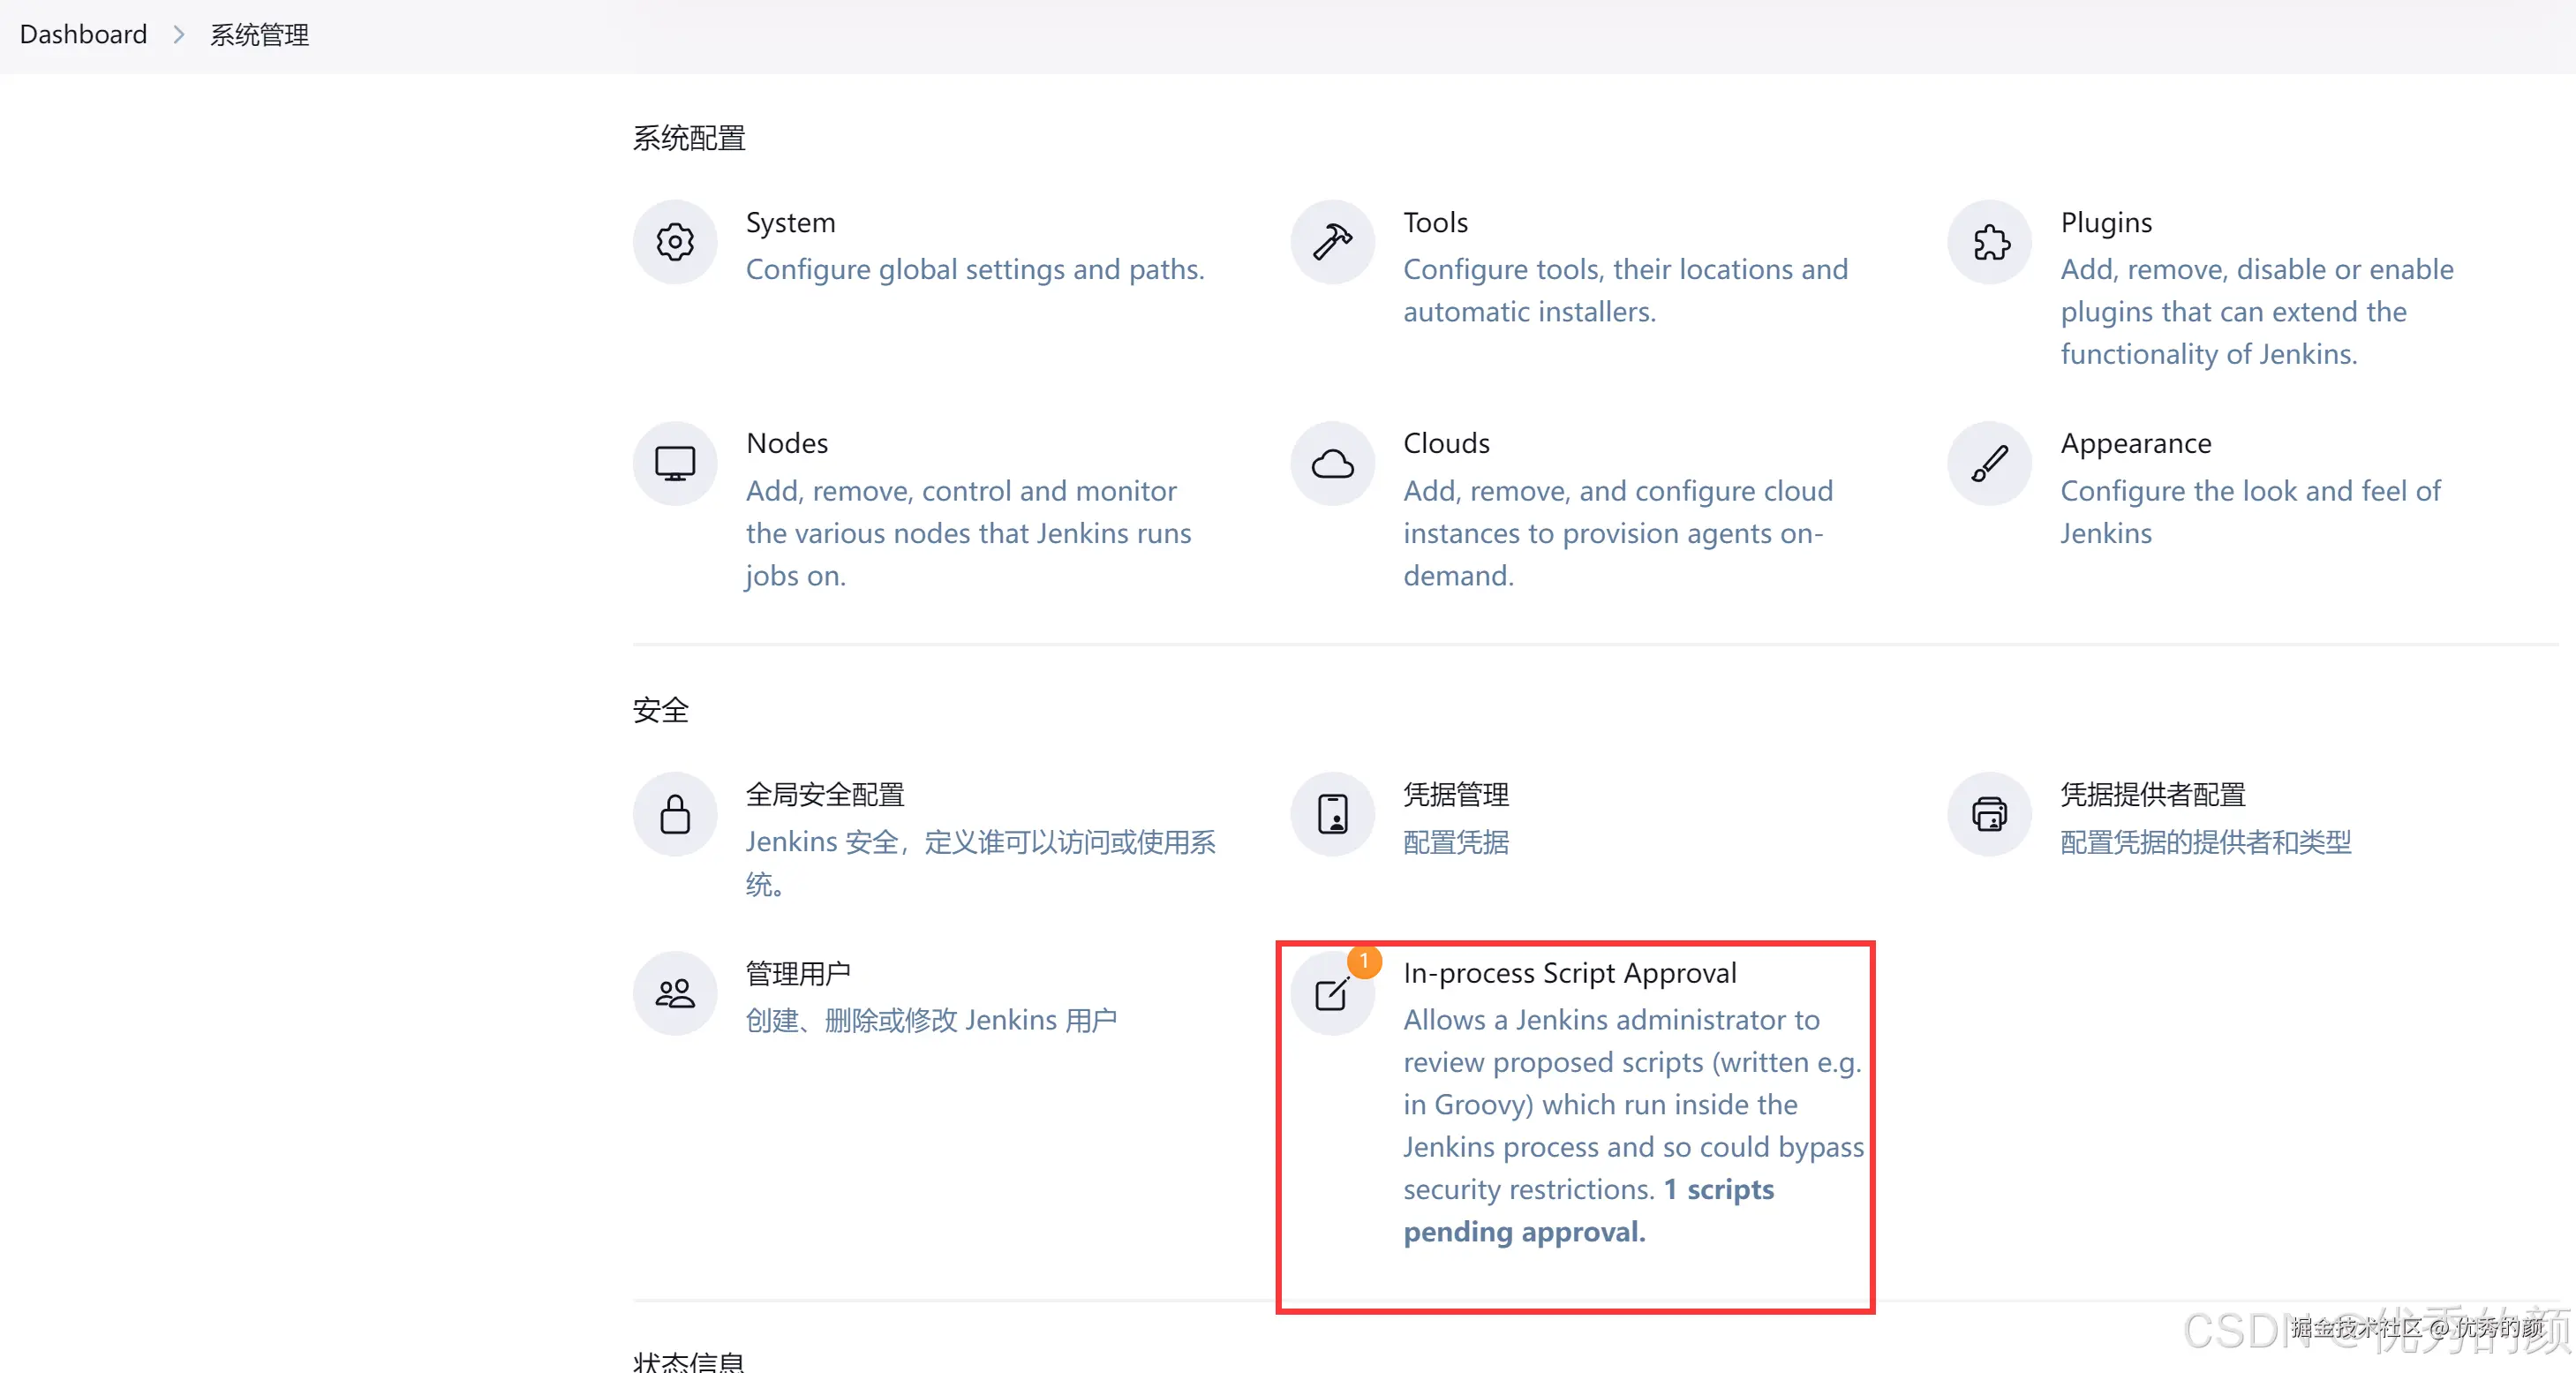Click the "配置凭据" description text
Screen dimensions: 2576x1373
pyautogui.click(x=1456, y=842)
